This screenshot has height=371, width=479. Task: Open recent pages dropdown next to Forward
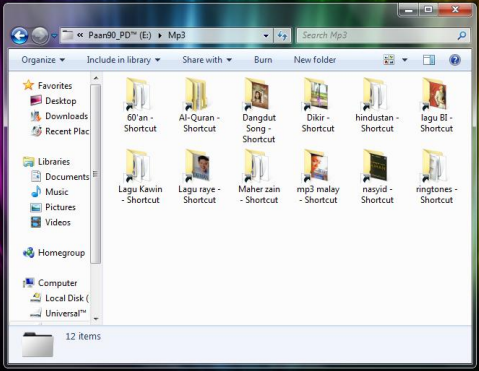[x=54, y=35]
